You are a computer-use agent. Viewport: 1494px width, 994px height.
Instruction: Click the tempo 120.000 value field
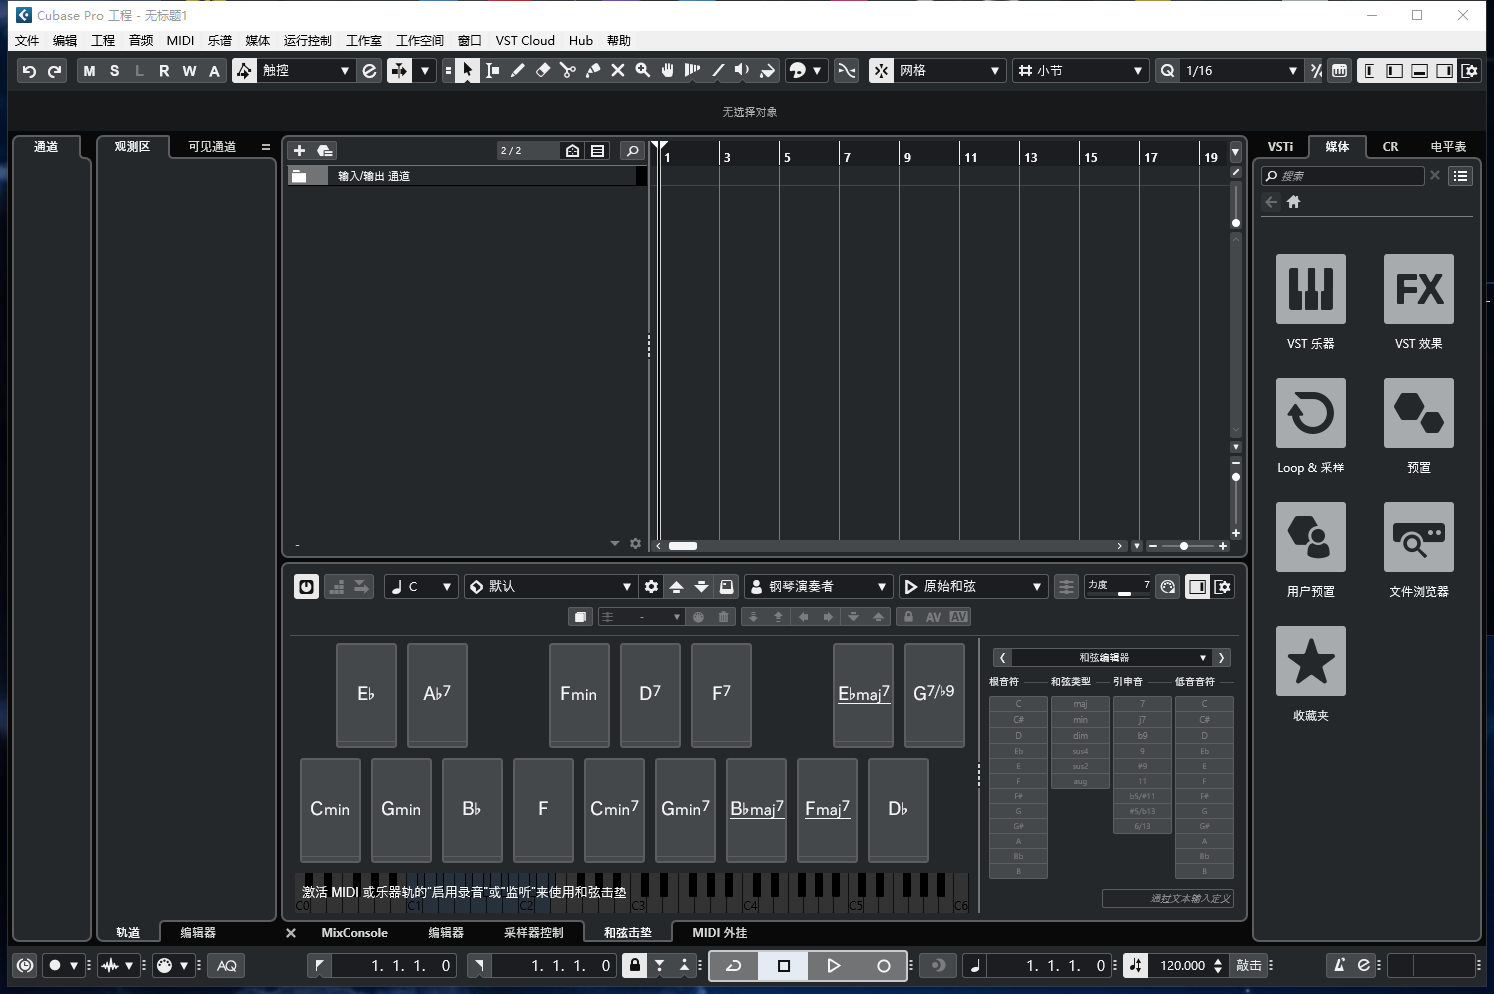[1182, 966]
